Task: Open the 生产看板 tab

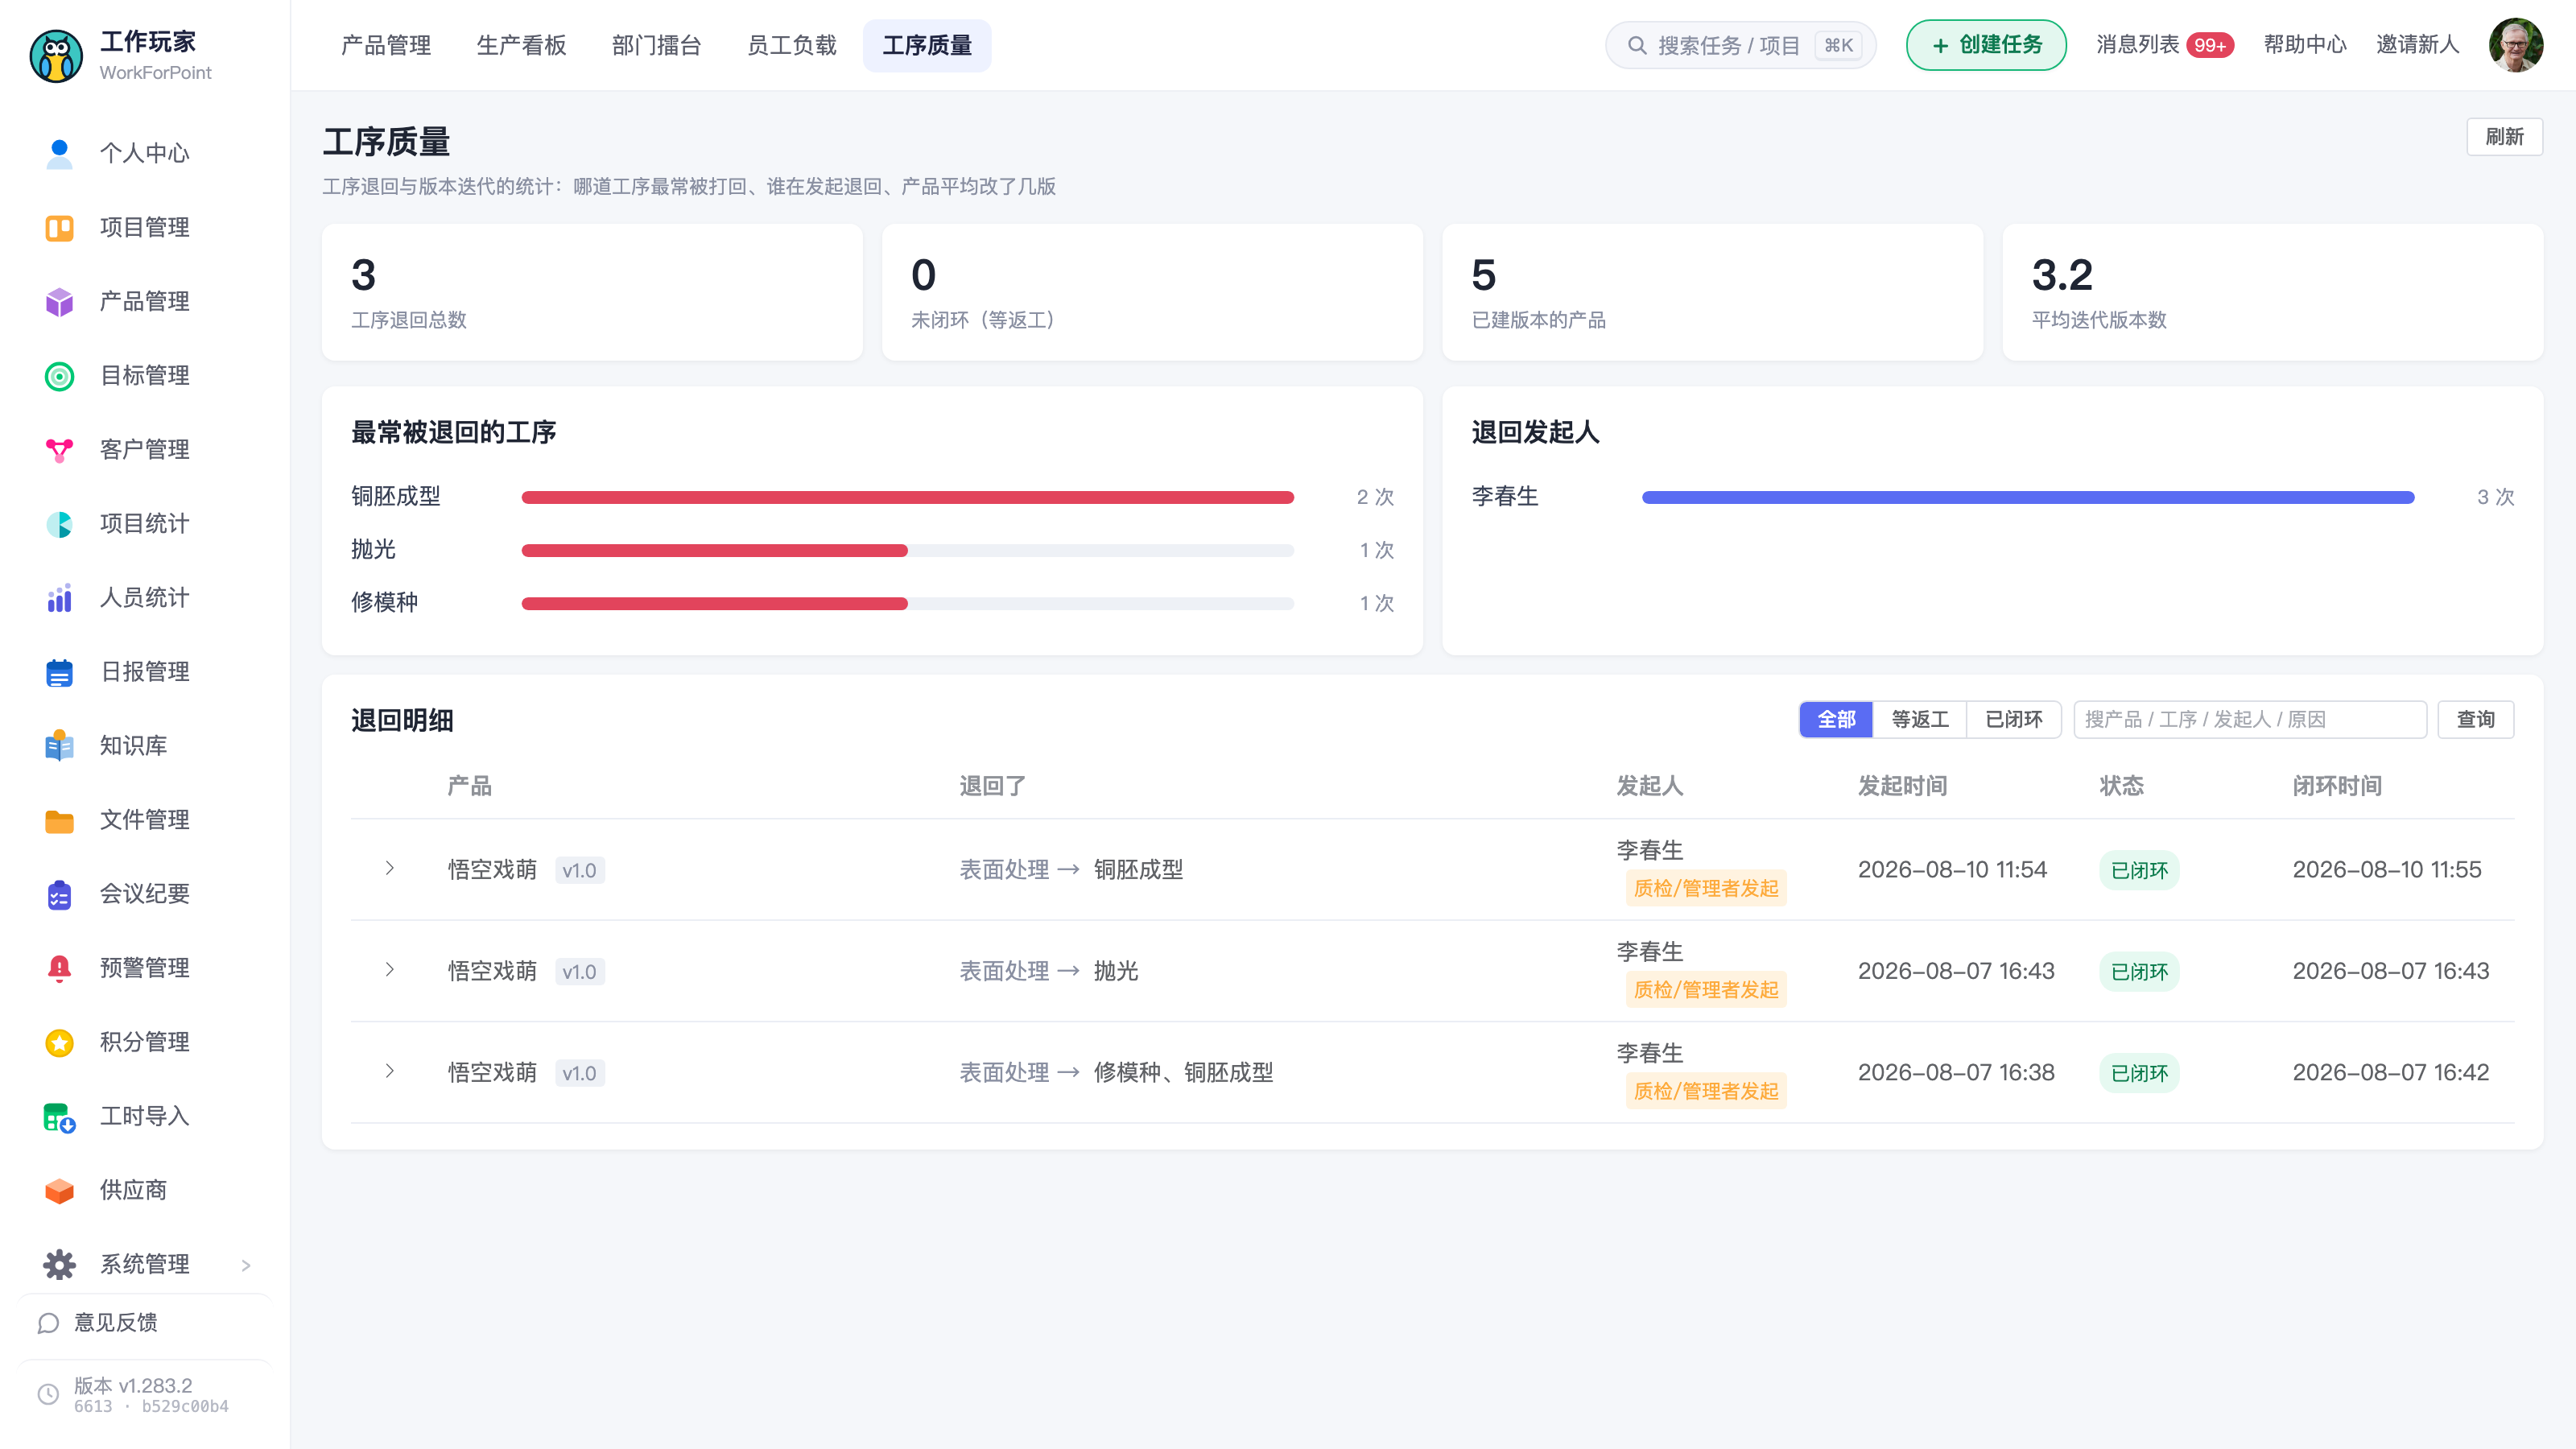Action: coord(521,45)
